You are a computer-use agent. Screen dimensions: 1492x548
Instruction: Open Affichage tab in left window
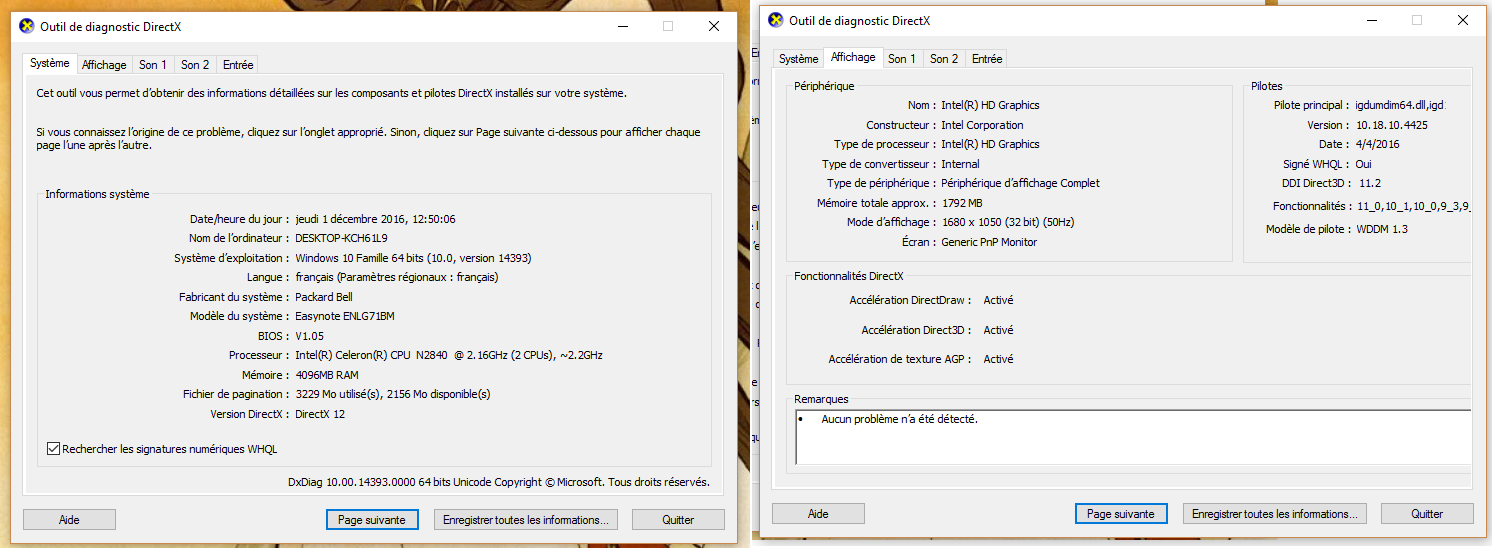104,65
